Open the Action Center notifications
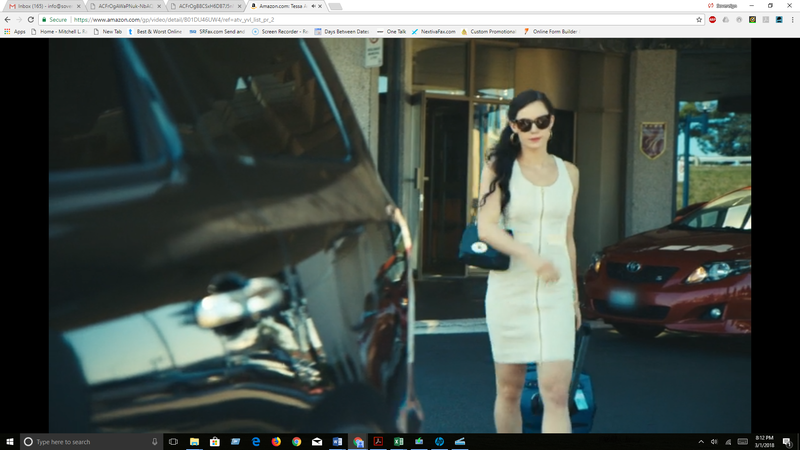Viewport: 800px width, 450px height. (787, 442)
